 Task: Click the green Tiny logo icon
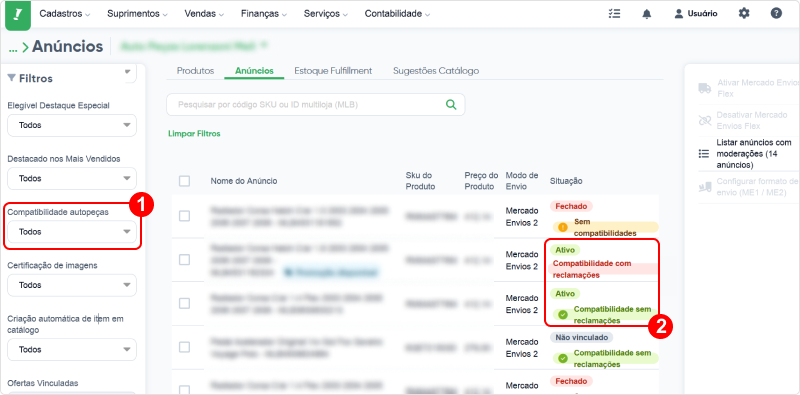click(18, 14)
